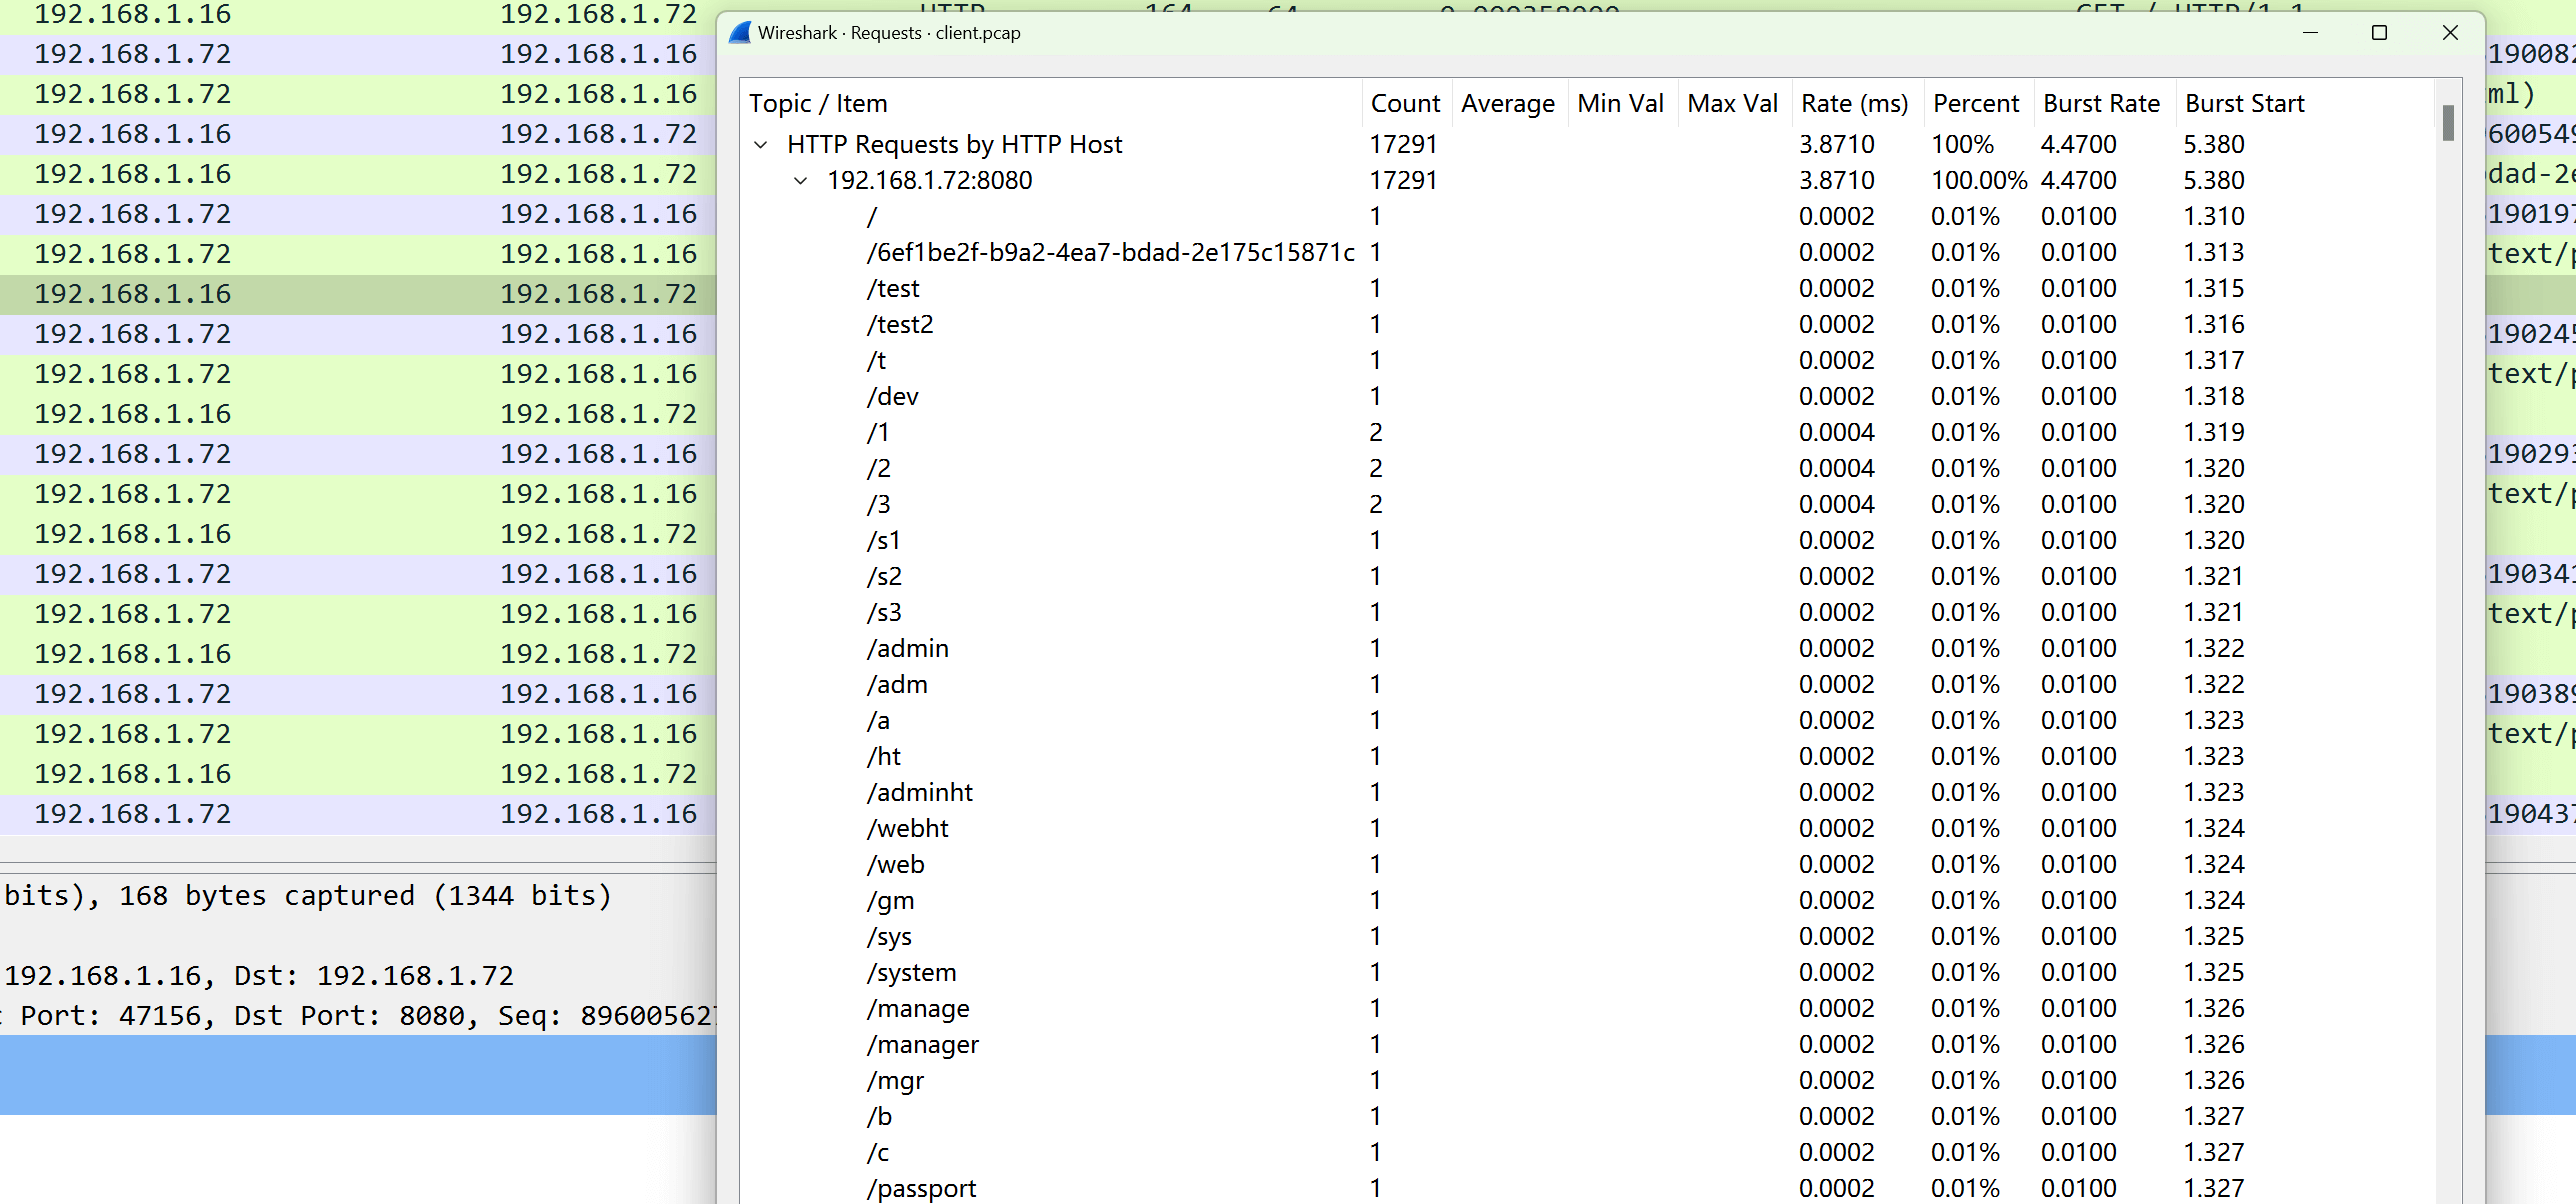
Task: Select the /admin row
Action: point(1590,649)
